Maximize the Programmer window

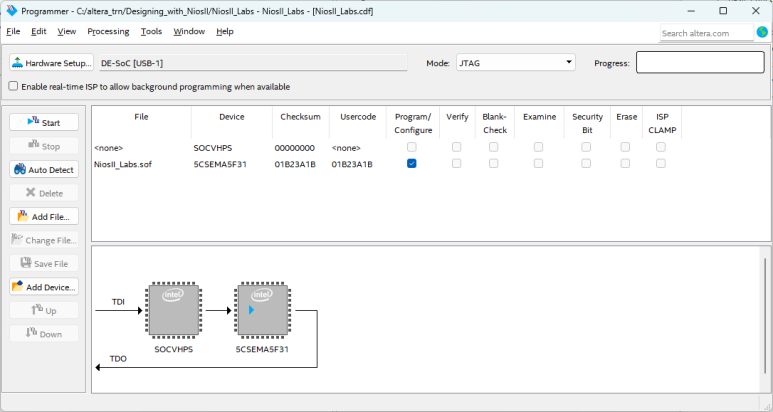[723, 10]
